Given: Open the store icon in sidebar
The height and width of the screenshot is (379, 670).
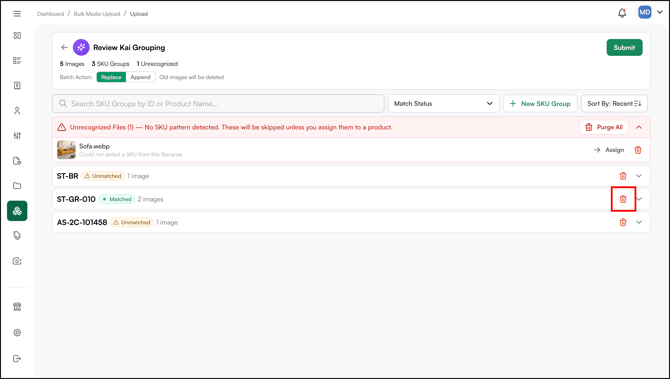Looking at the screenshot, I should 17,307.
